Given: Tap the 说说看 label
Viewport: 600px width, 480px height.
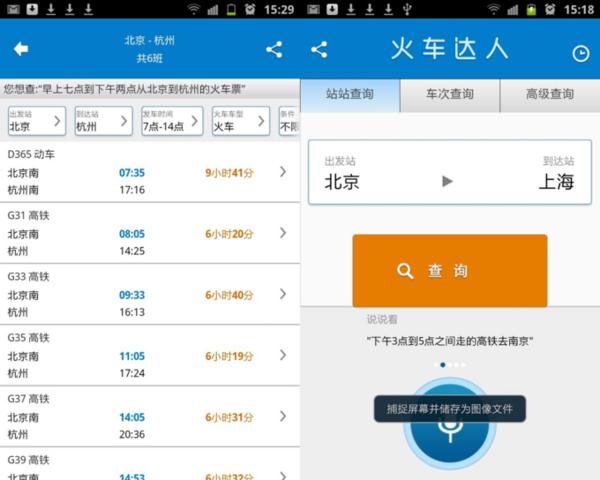Looking at the screenshot, I should [382, 319].
